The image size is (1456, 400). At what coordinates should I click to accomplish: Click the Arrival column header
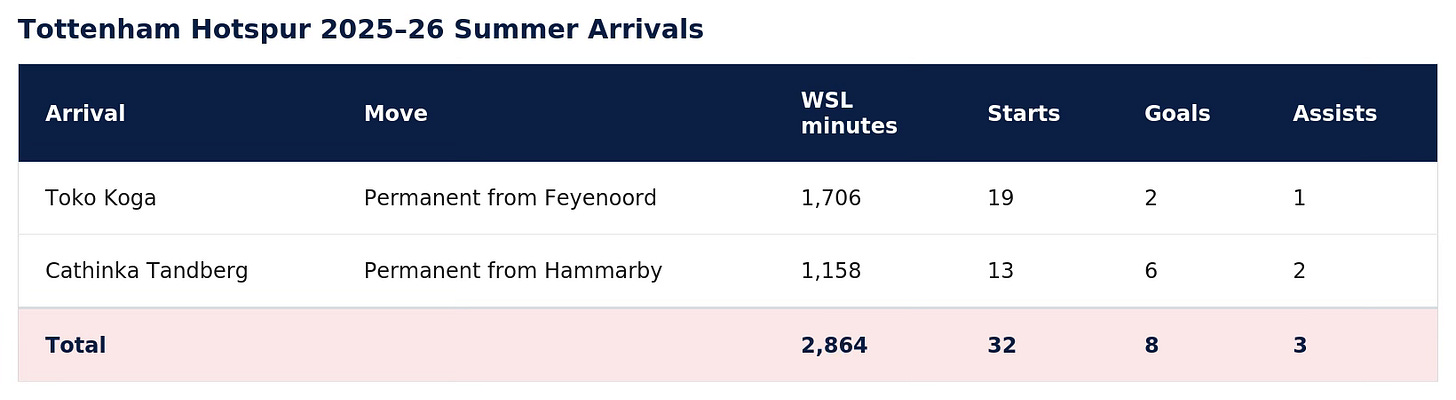[x=85, y=114]
